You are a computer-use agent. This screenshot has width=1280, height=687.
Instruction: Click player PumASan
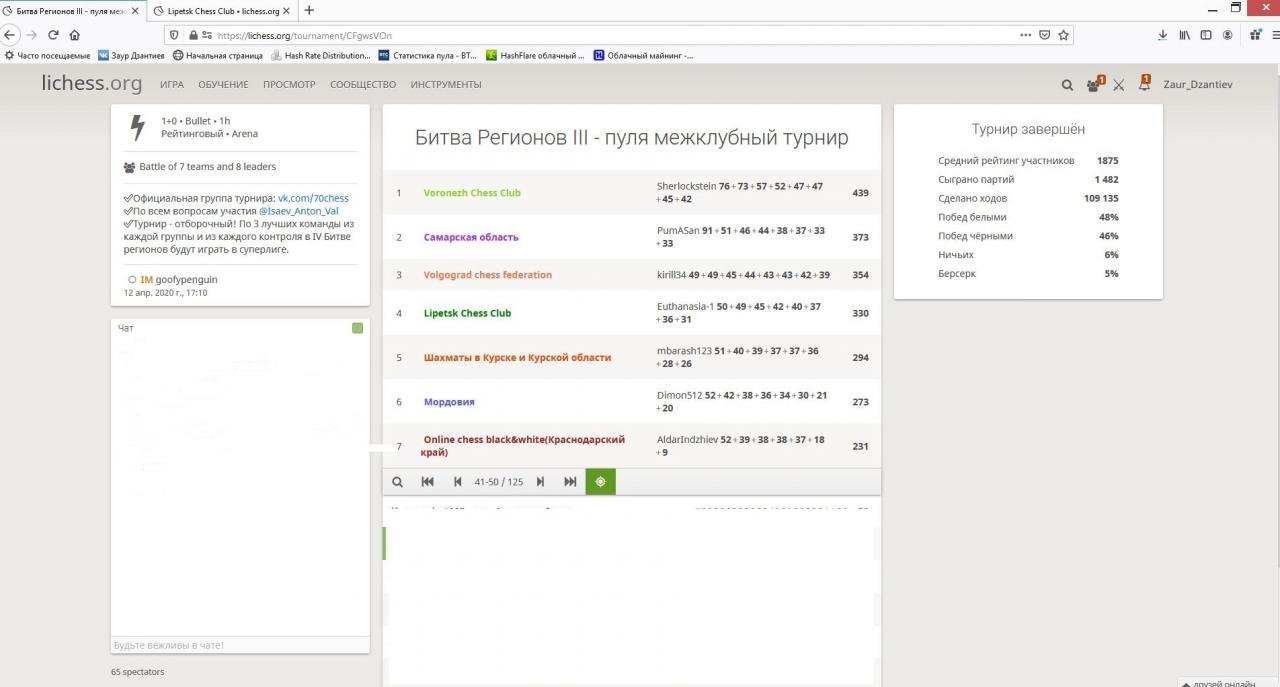[x=678, y=231]
